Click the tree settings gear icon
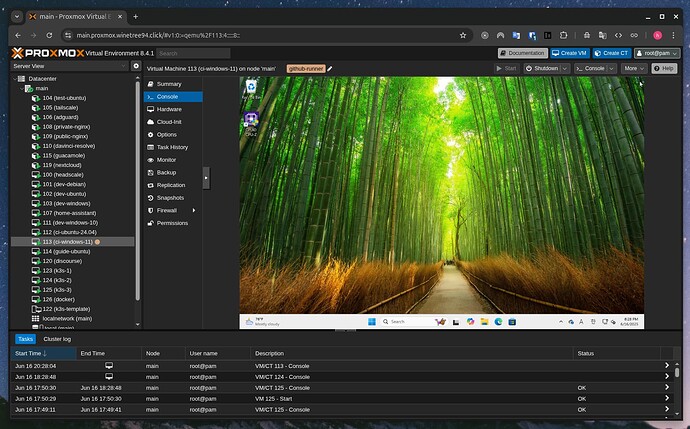The width and height of the screenshot is (690, 429). pos(136,66)
